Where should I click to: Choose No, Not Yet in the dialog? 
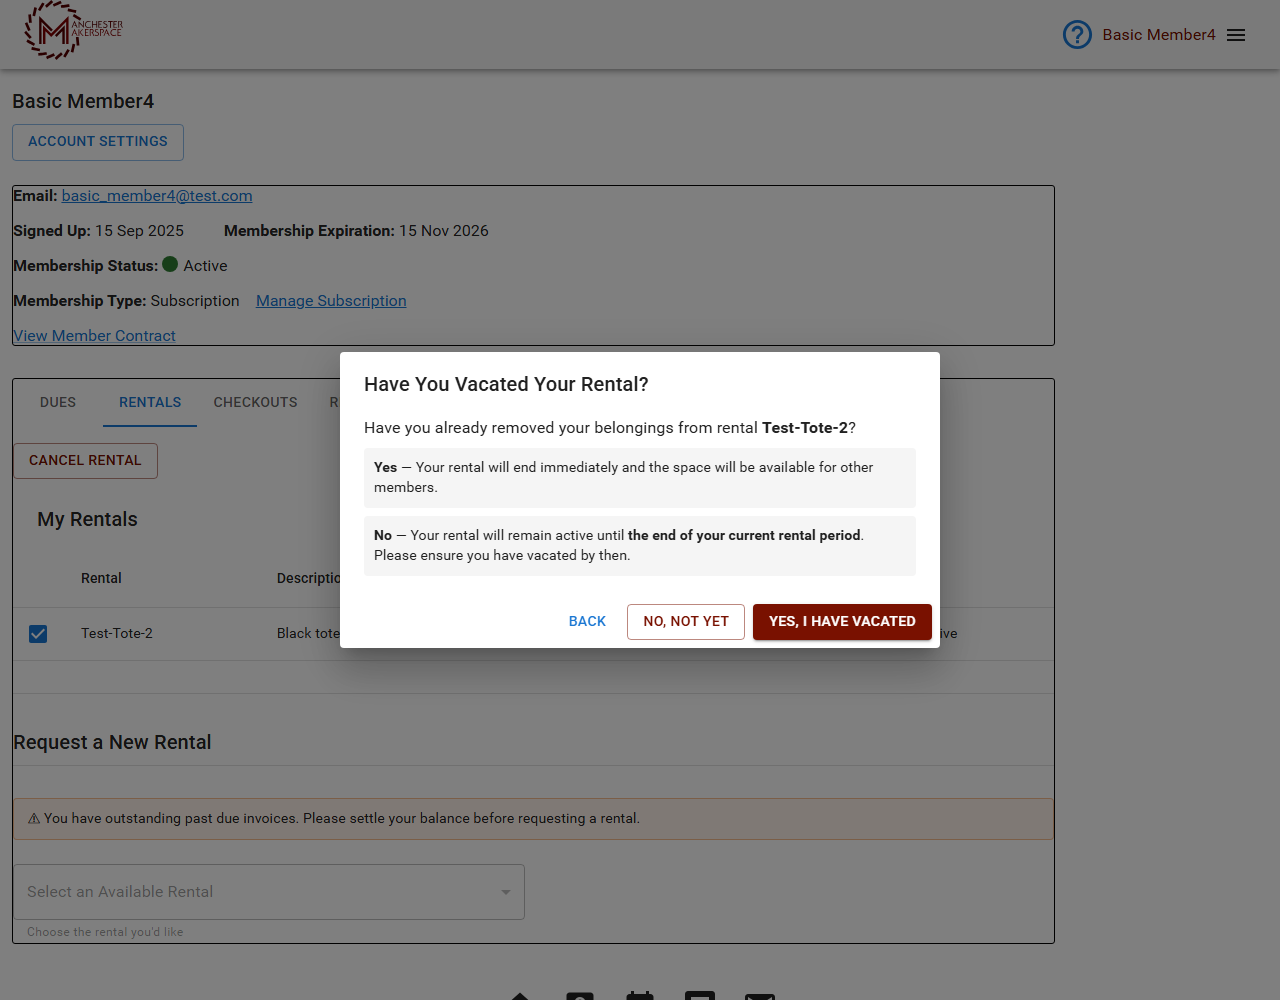pyautogui.click(x=686, y=622)
